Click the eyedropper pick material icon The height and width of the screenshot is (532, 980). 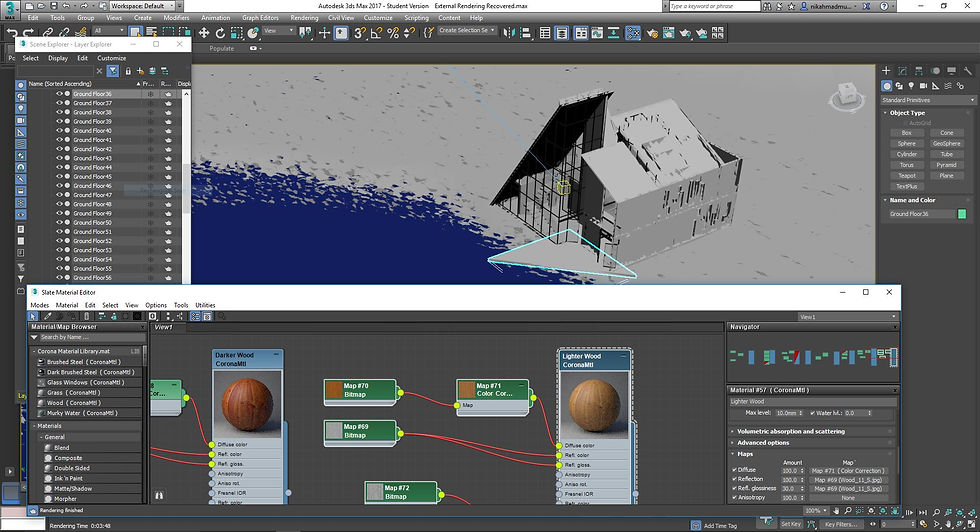(x=47, y=316)
